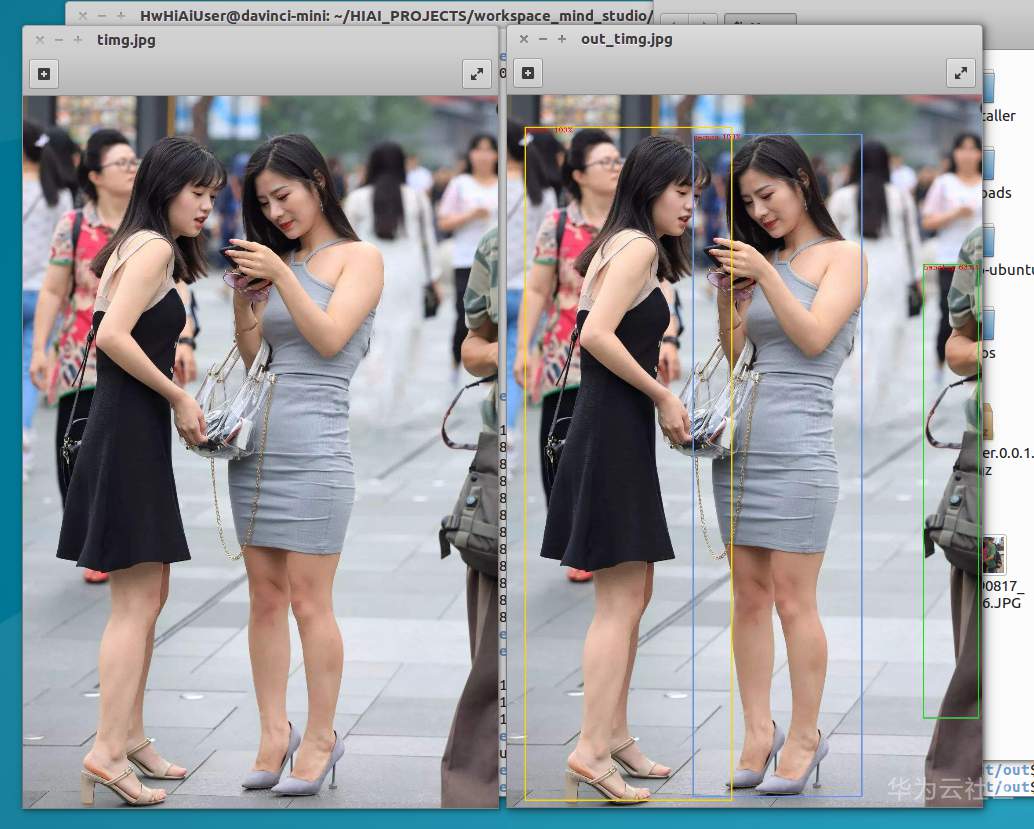Select the folder label ending oads
This screenshot has height=829, width=1034.
coord(997,193)
